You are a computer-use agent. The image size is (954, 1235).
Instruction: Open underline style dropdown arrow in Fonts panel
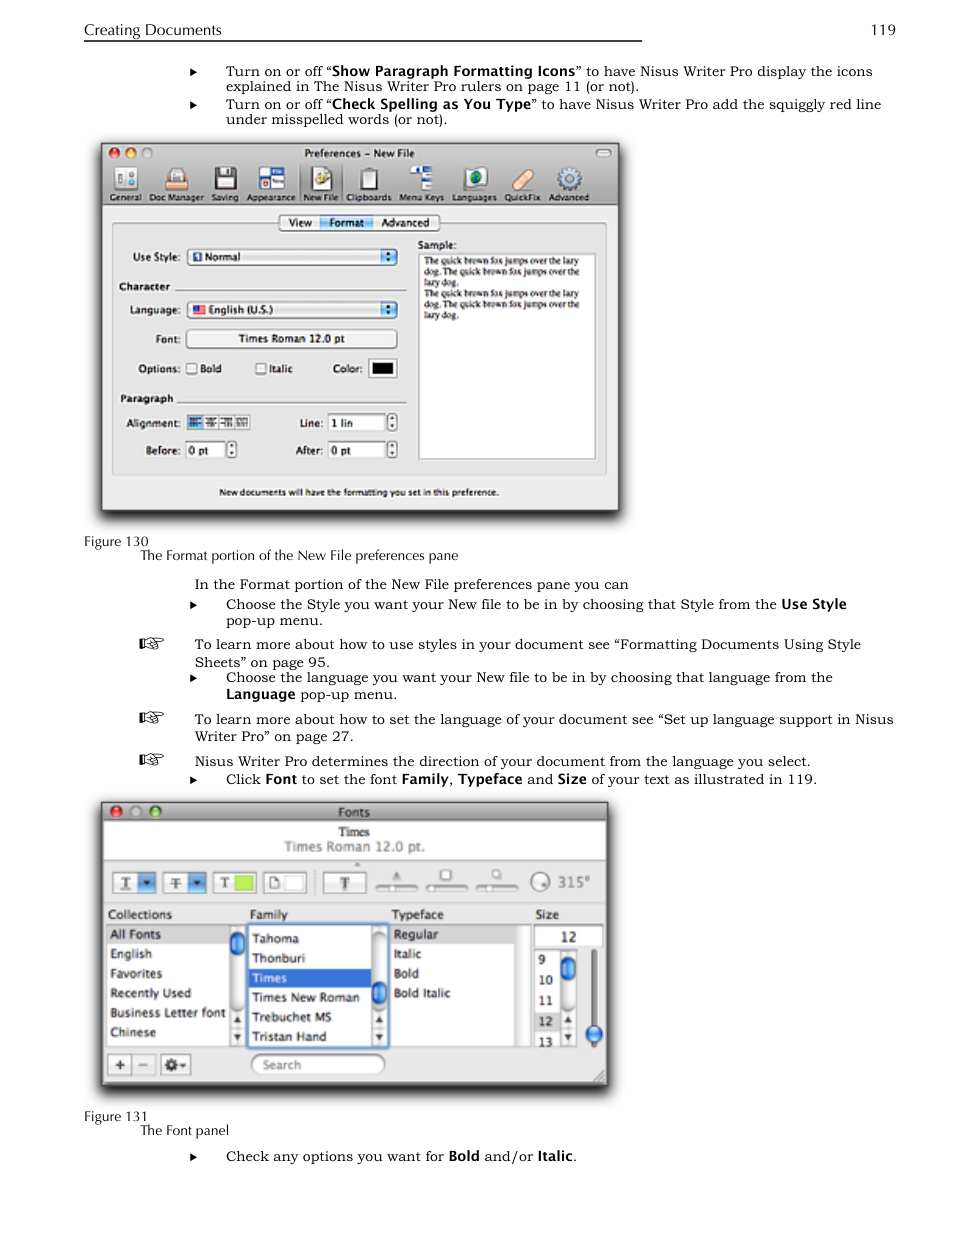[147, 883]
